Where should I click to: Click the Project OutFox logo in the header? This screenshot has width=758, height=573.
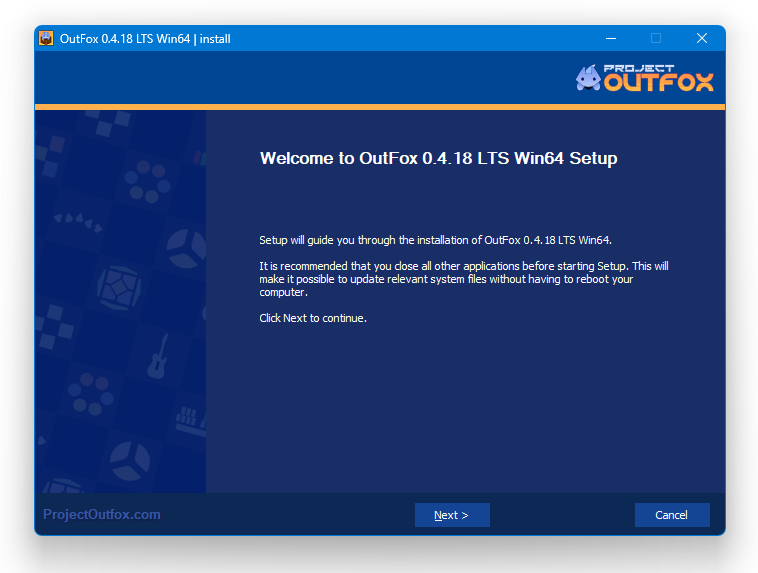[644, 78]
